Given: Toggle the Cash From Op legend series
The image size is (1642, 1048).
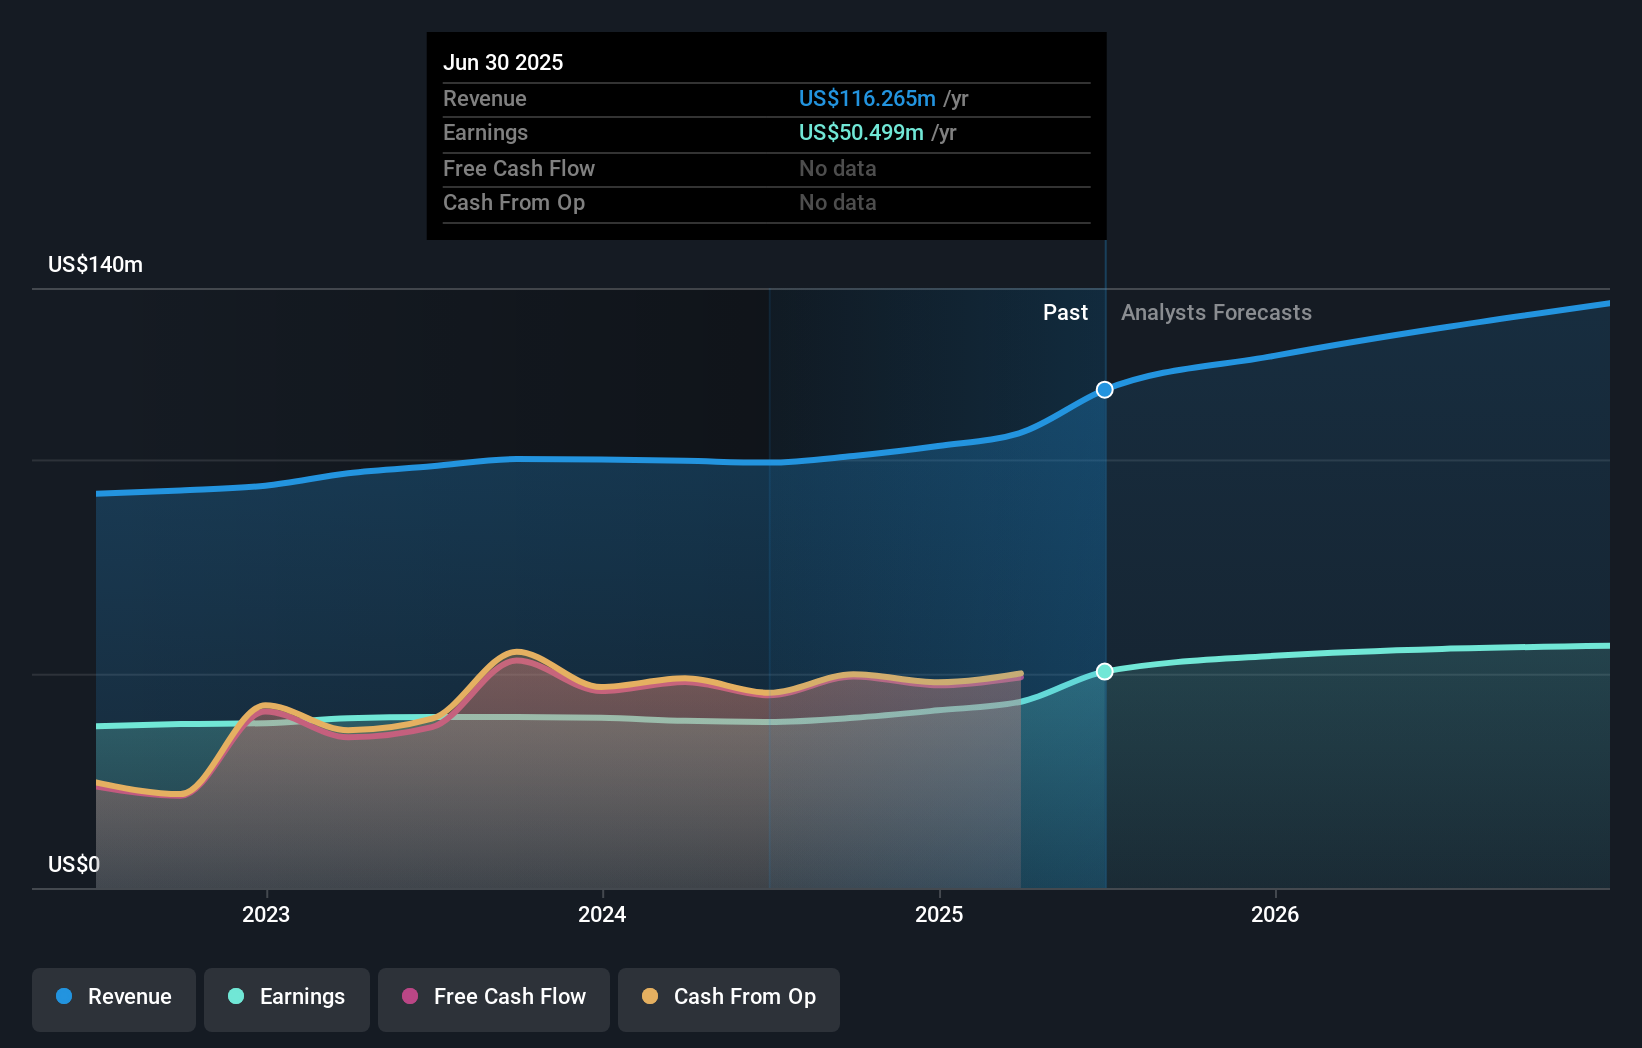Looking at the screenshot, I should (729, 999).
